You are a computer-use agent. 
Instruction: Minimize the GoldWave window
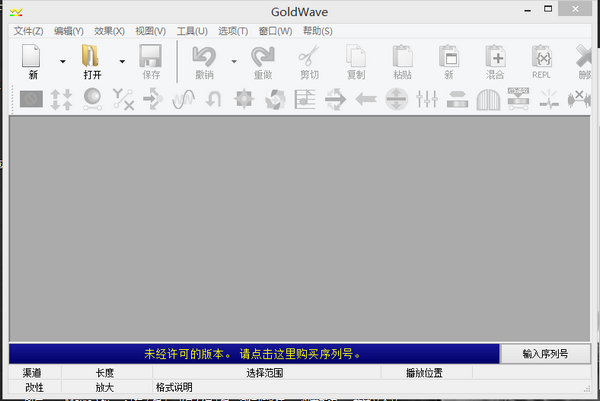tap(528, 10)
